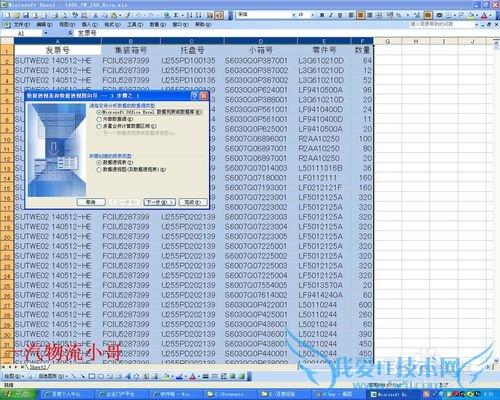
Task: Click the Borders icon
Action: pyautogui.click(x=449, y=15)
